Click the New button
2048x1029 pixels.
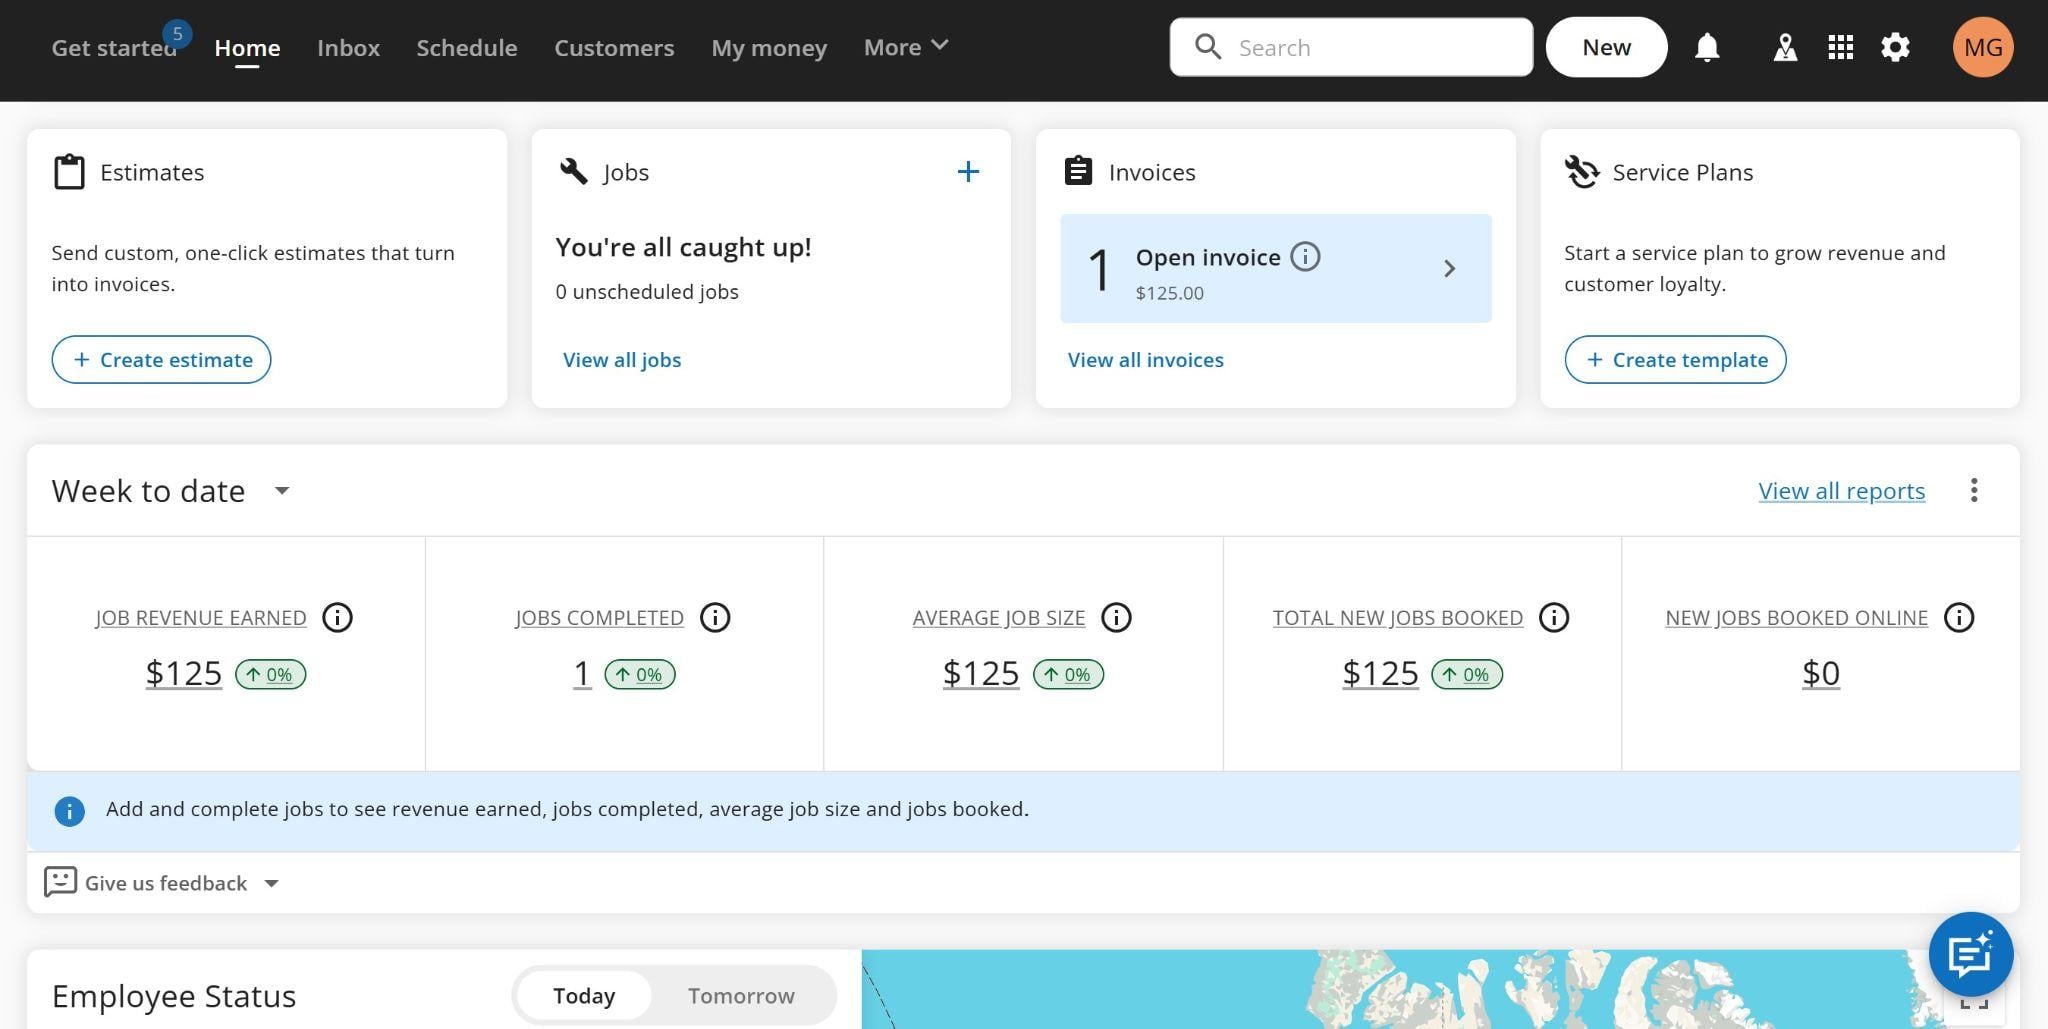coord(1606,47)
